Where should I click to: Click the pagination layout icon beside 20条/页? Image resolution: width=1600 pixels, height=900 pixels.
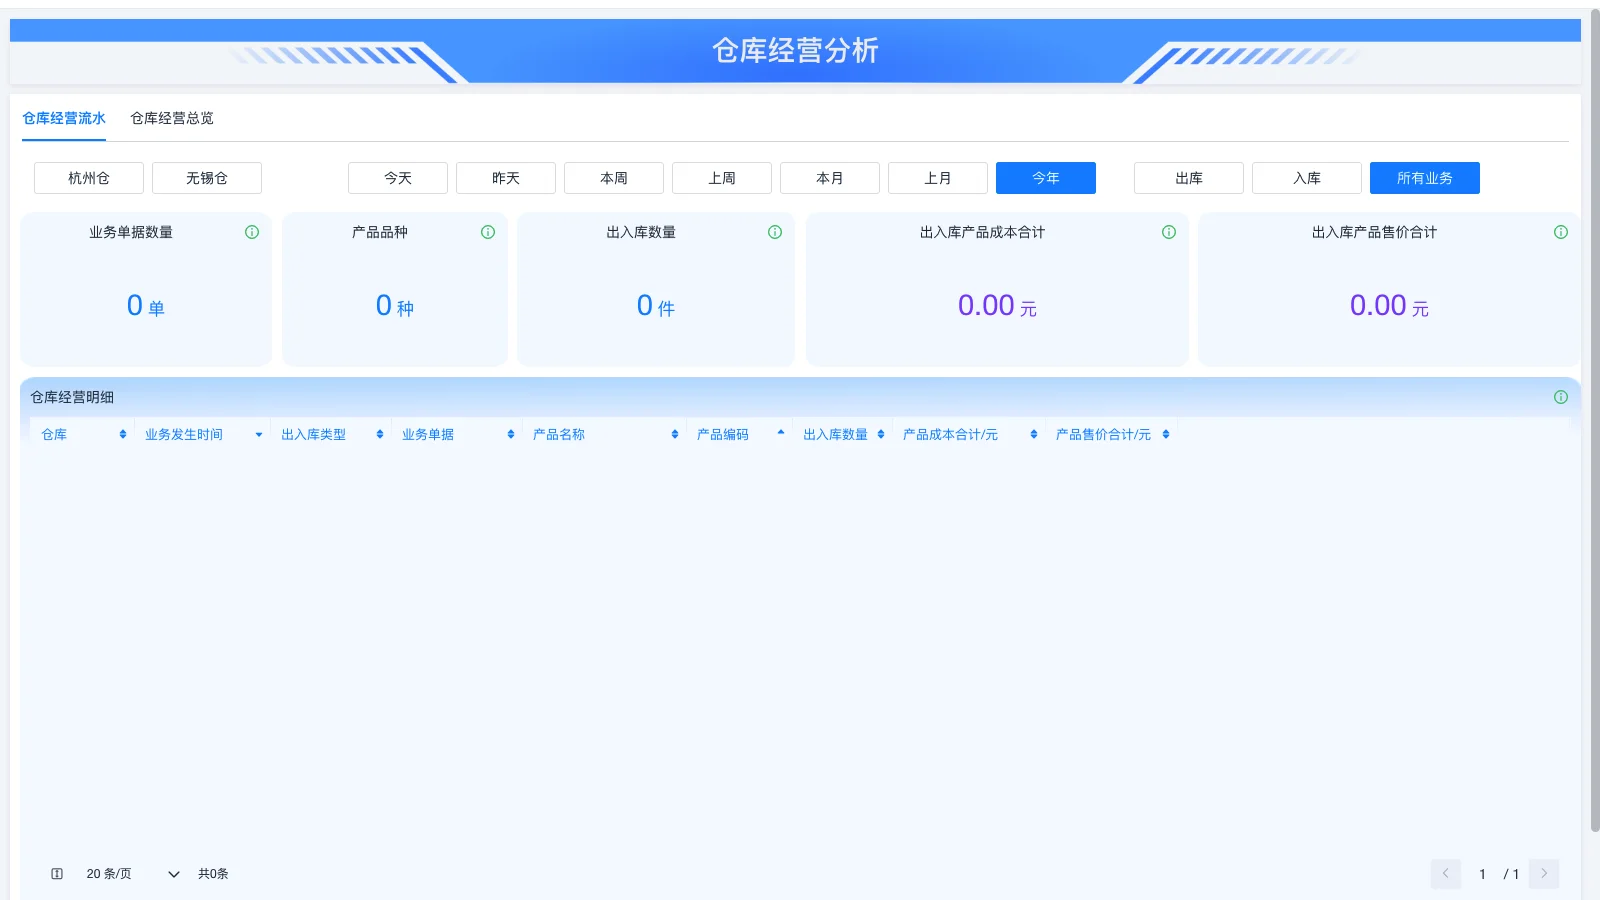[57, 873]
